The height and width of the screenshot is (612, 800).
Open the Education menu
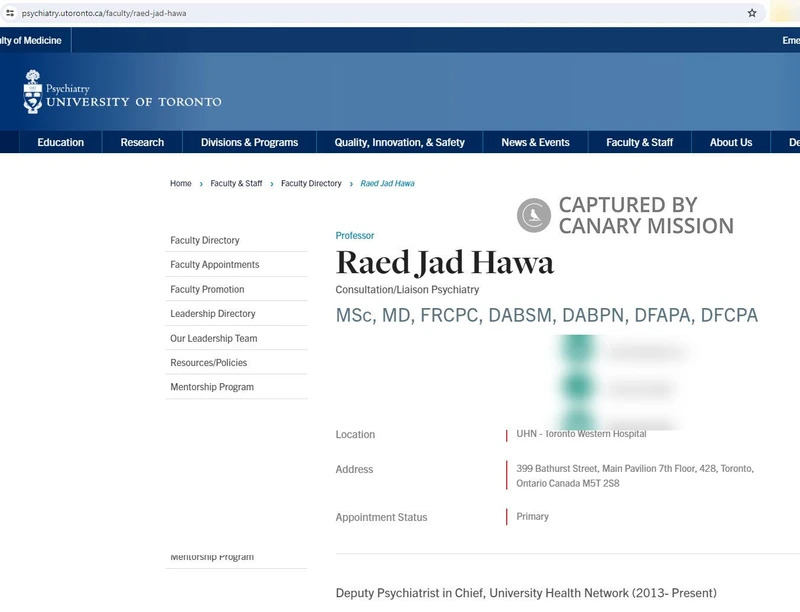tap(60, 142)
